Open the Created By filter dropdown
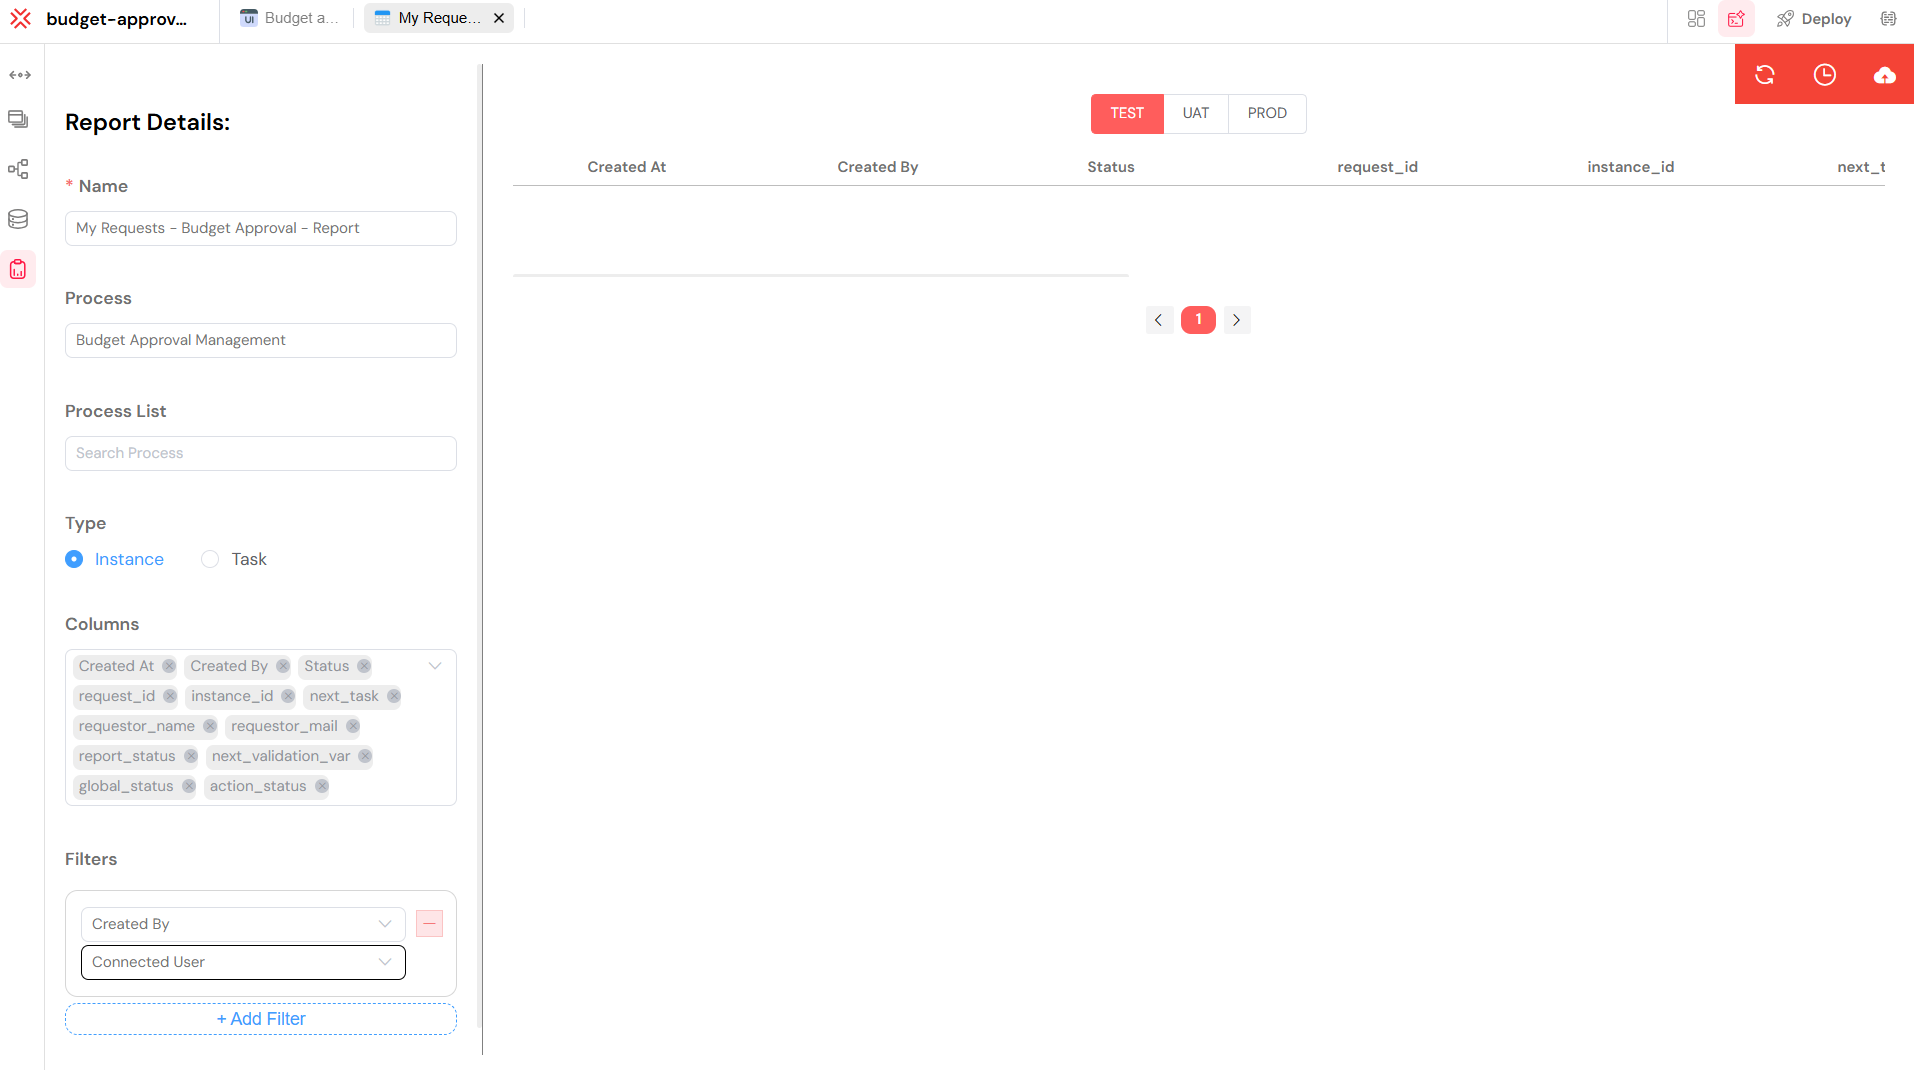The width and height of the screenshot is (1914, 1070). pos(243,924)
